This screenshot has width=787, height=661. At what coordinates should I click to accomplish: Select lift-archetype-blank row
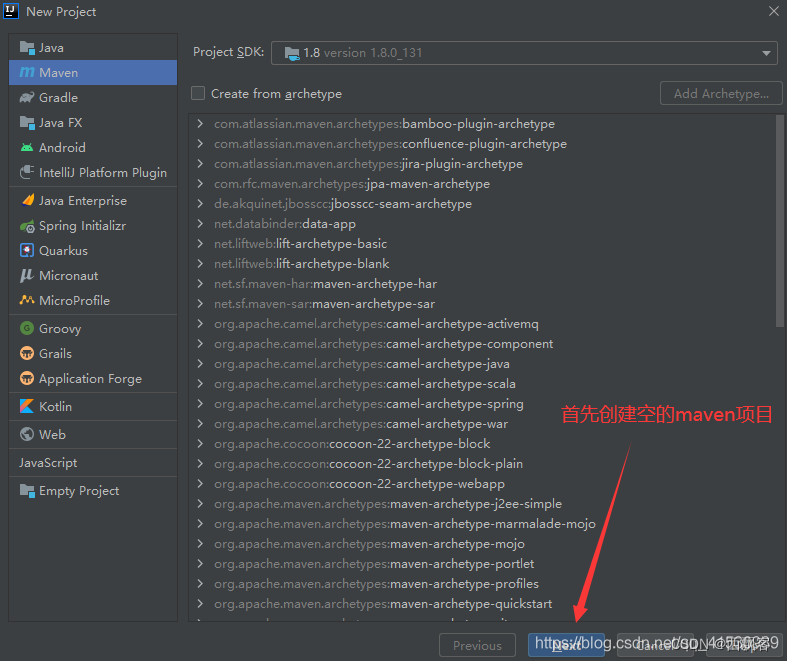point(482,263)
